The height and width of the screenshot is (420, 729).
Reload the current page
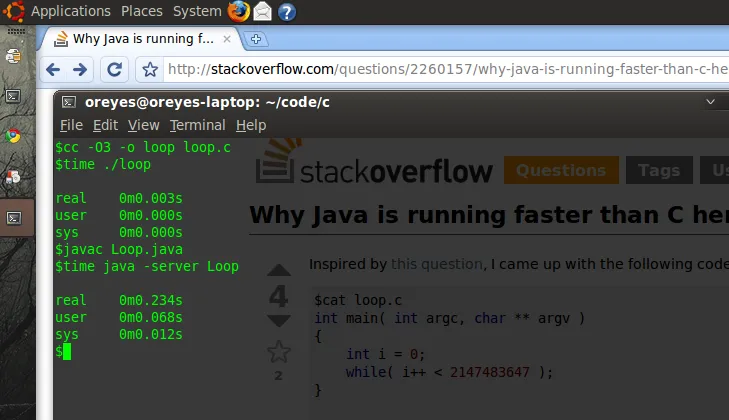pos(114,70)
